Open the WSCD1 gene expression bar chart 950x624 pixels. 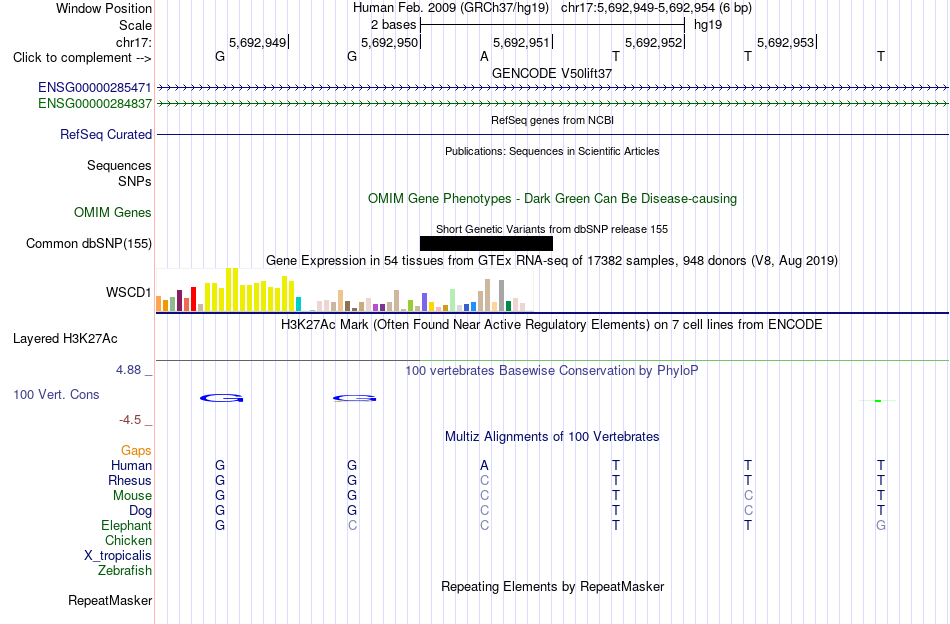[344, 290]
